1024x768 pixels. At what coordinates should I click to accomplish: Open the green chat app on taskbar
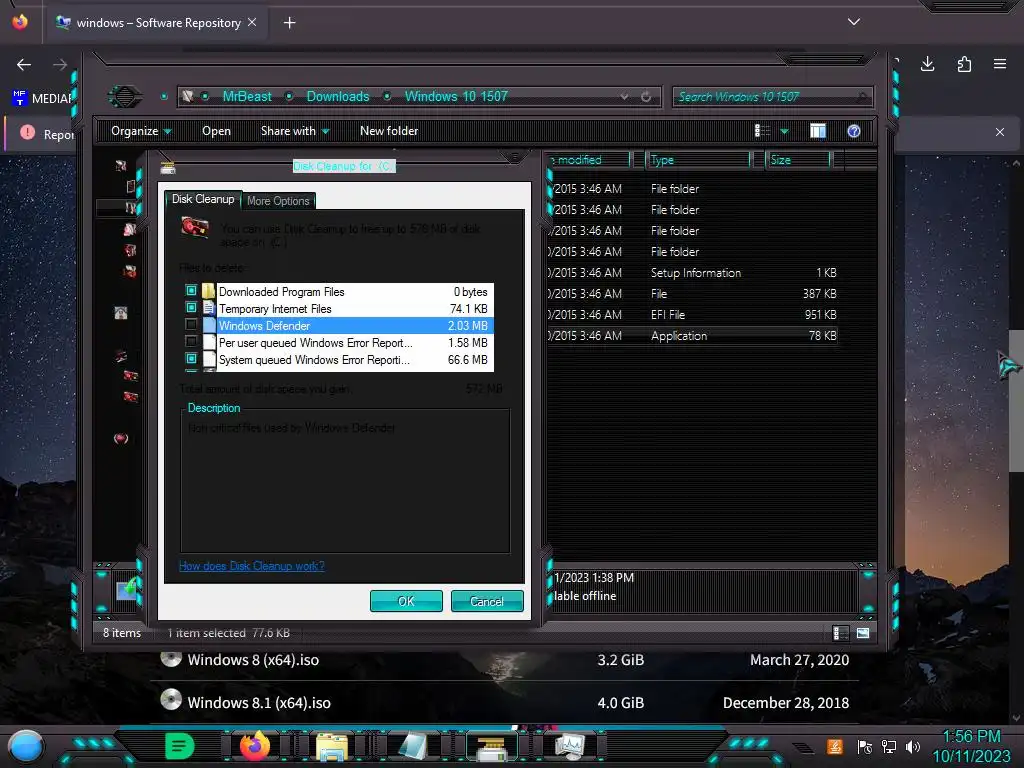coord(180,746)
